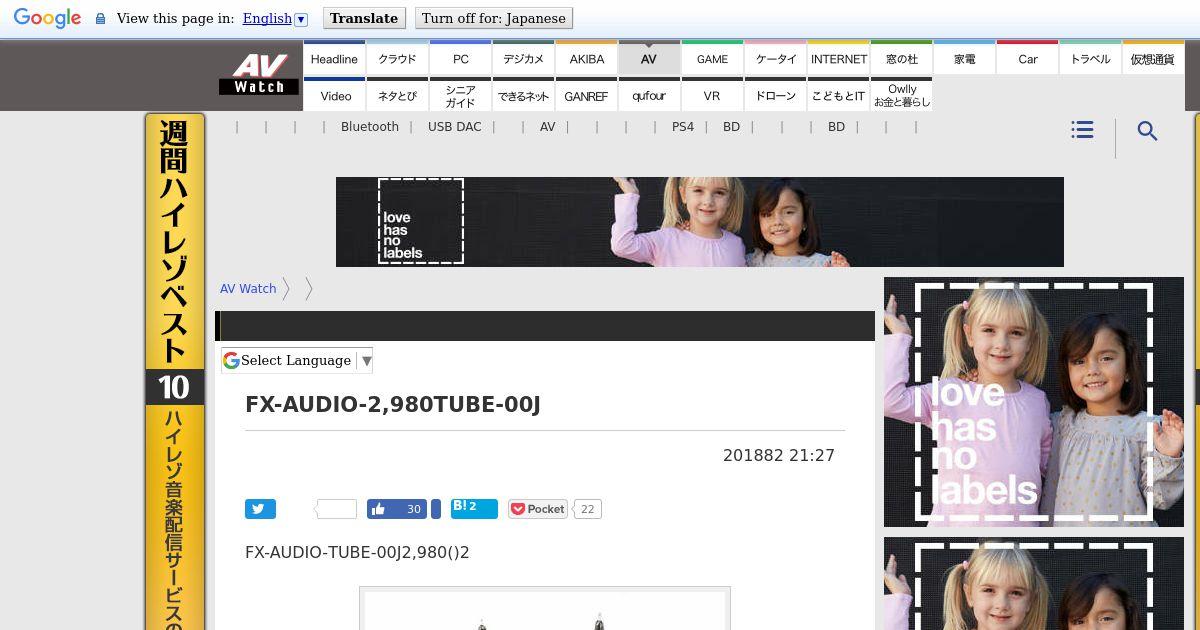Open the ケータイ tab

(775, 58)
